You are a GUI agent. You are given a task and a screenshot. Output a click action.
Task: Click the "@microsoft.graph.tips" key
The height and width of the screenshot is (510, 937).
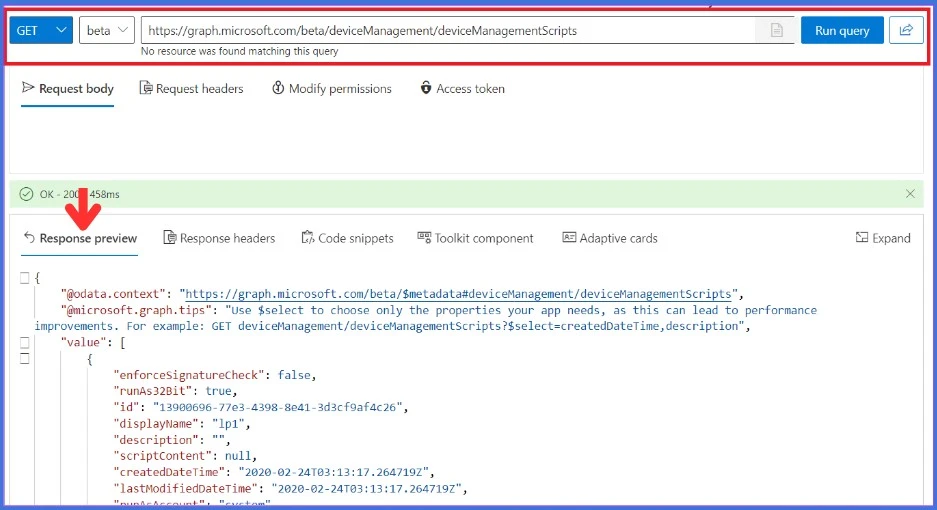pos(136,310)
